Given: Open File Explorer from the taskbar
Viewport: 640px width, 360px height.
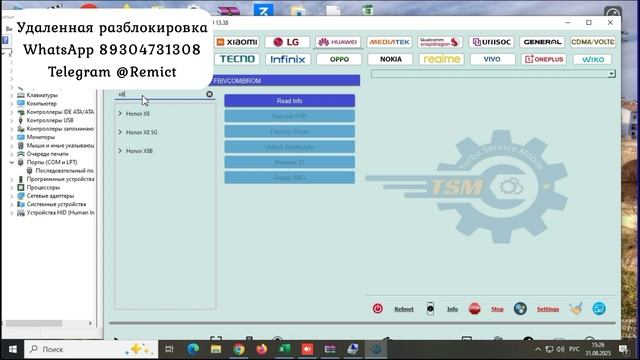Looking at the screenshot, I should (x=216, y=349).
